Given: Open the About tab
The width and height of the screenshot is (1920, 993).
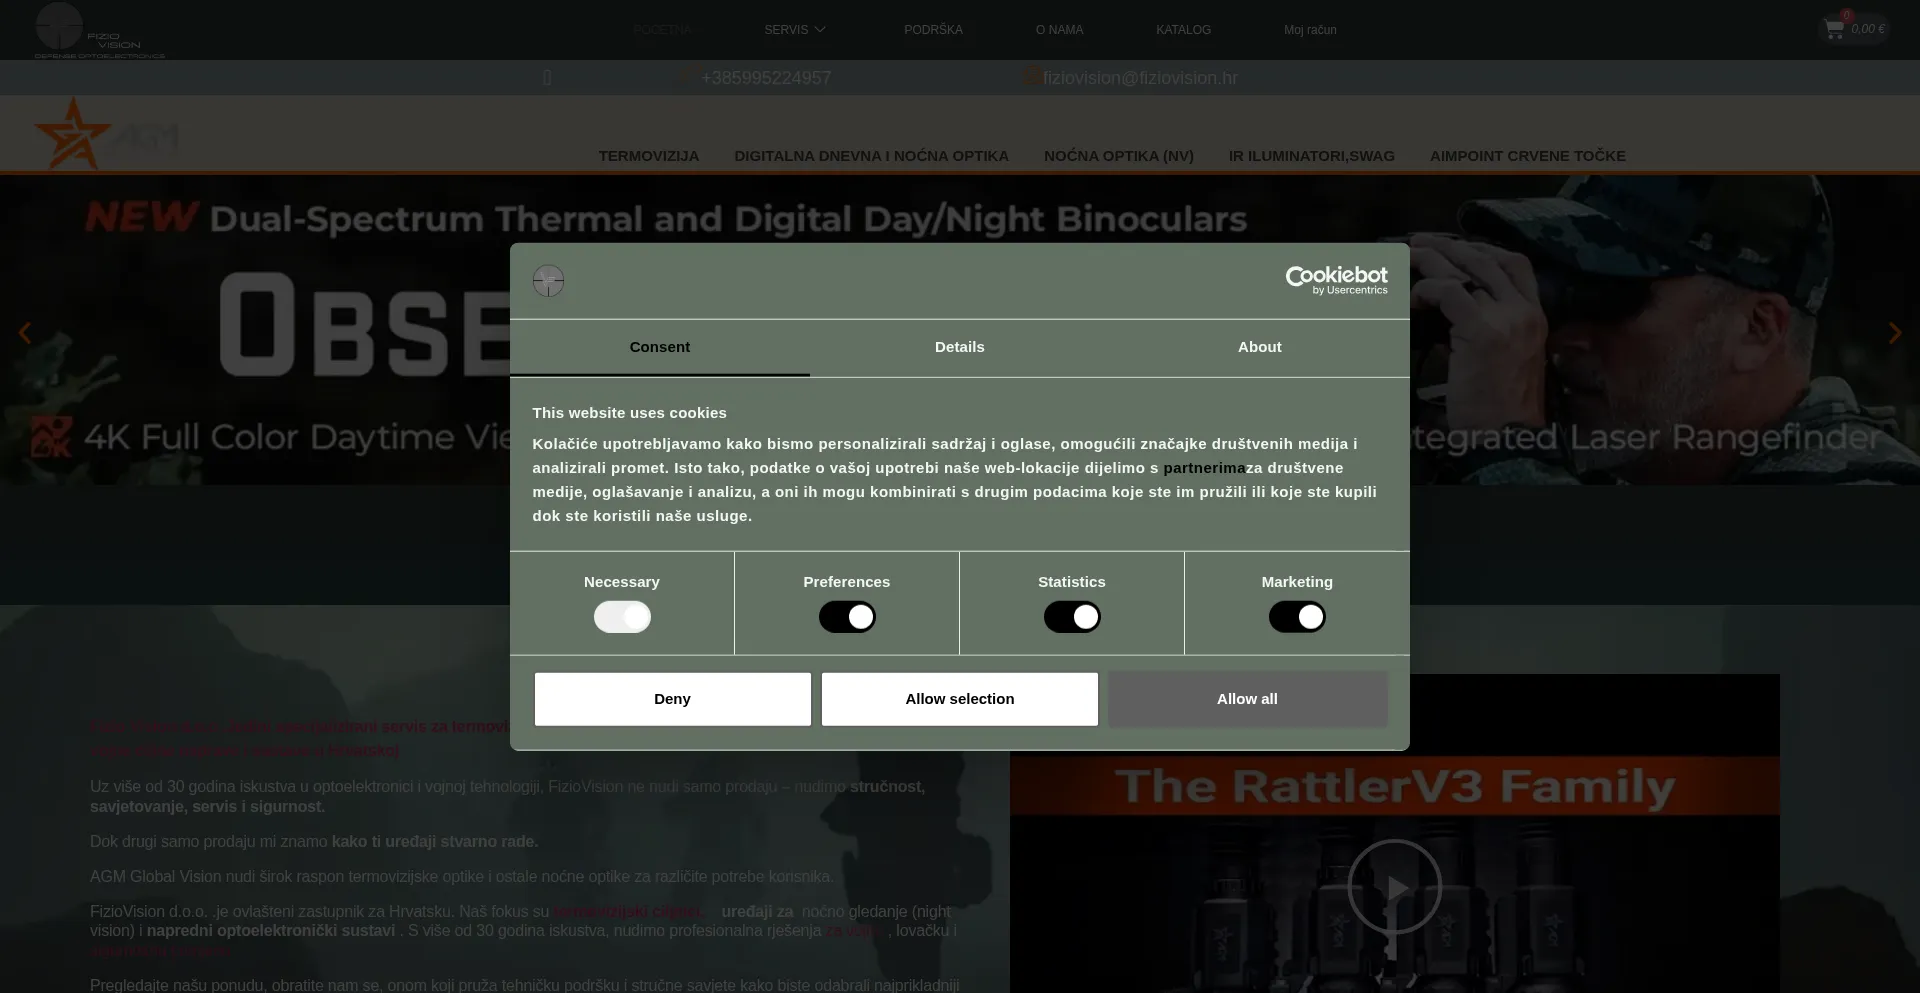Looking at the screenshot, I should point(1259,347).
